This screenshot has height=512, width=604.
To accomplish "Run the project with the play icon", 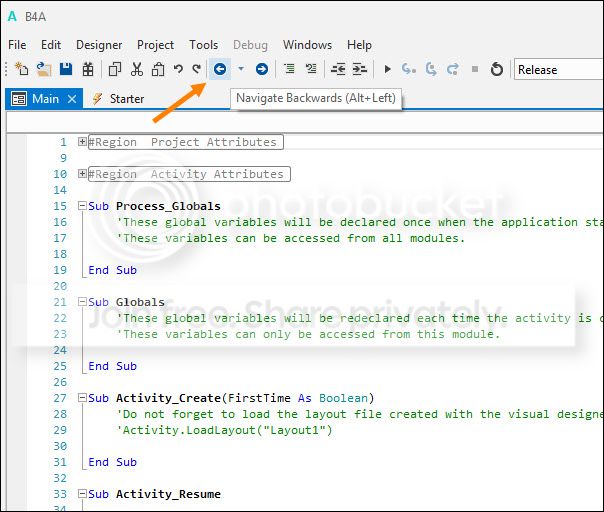I will [388, 69].
